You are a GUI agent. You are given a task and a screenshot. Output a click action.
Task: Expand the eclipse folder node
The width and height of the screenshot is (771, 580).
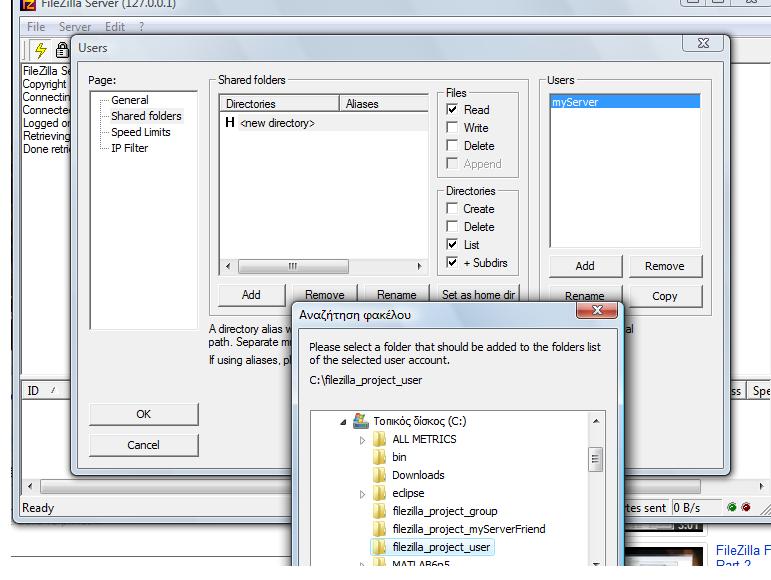(x=362, y=494)
